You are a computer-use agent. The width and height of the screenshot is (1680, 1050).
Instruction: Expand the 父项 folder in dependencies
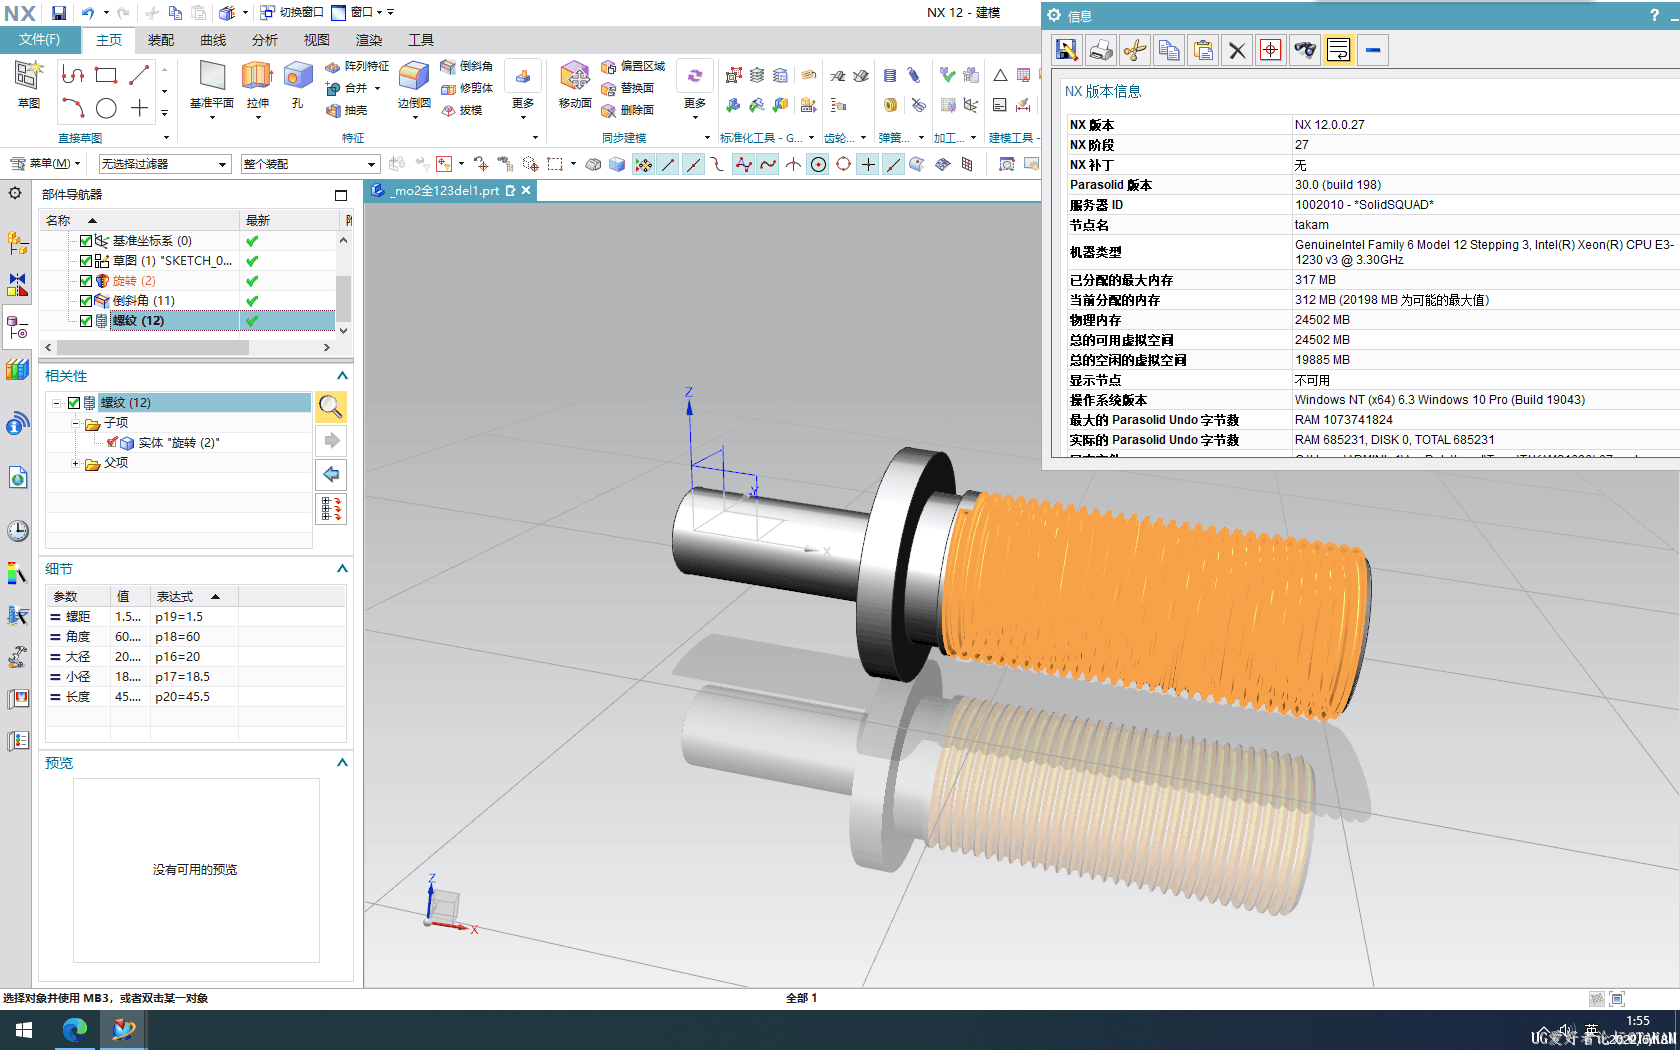pos(75,463)
